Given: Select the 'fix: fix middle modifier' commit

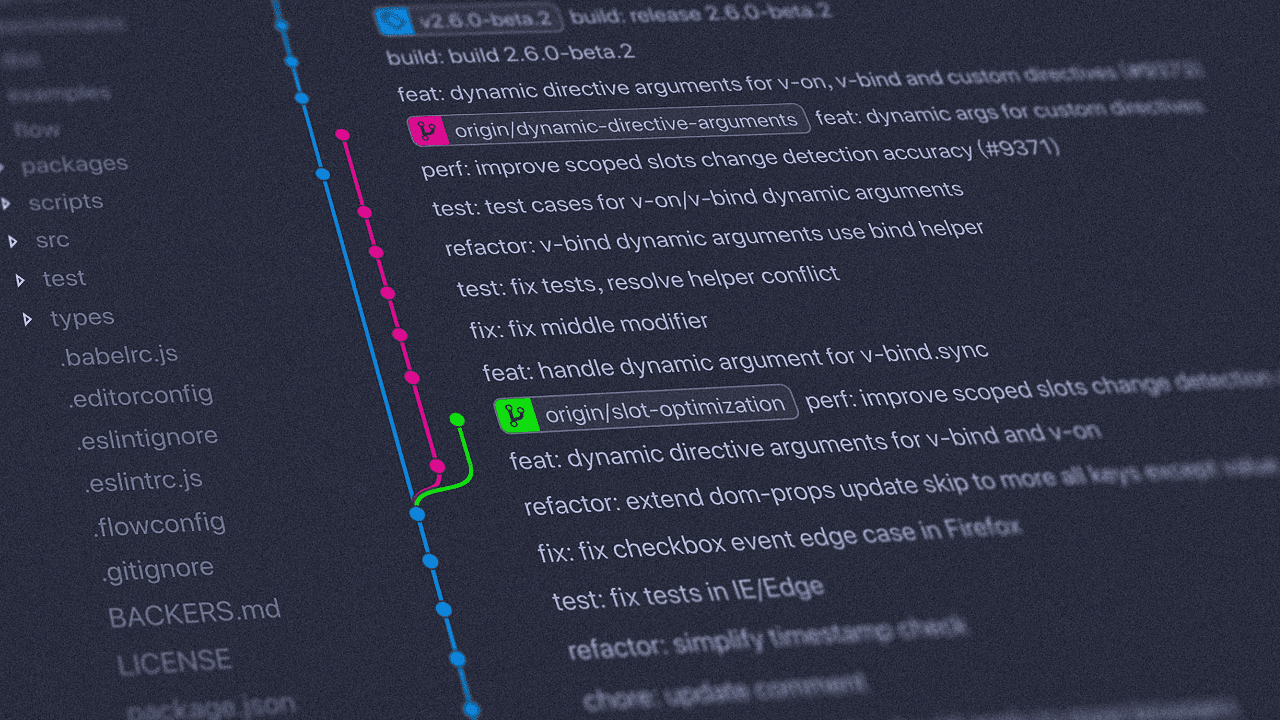Looking at the screenshot, I should 588,325.
